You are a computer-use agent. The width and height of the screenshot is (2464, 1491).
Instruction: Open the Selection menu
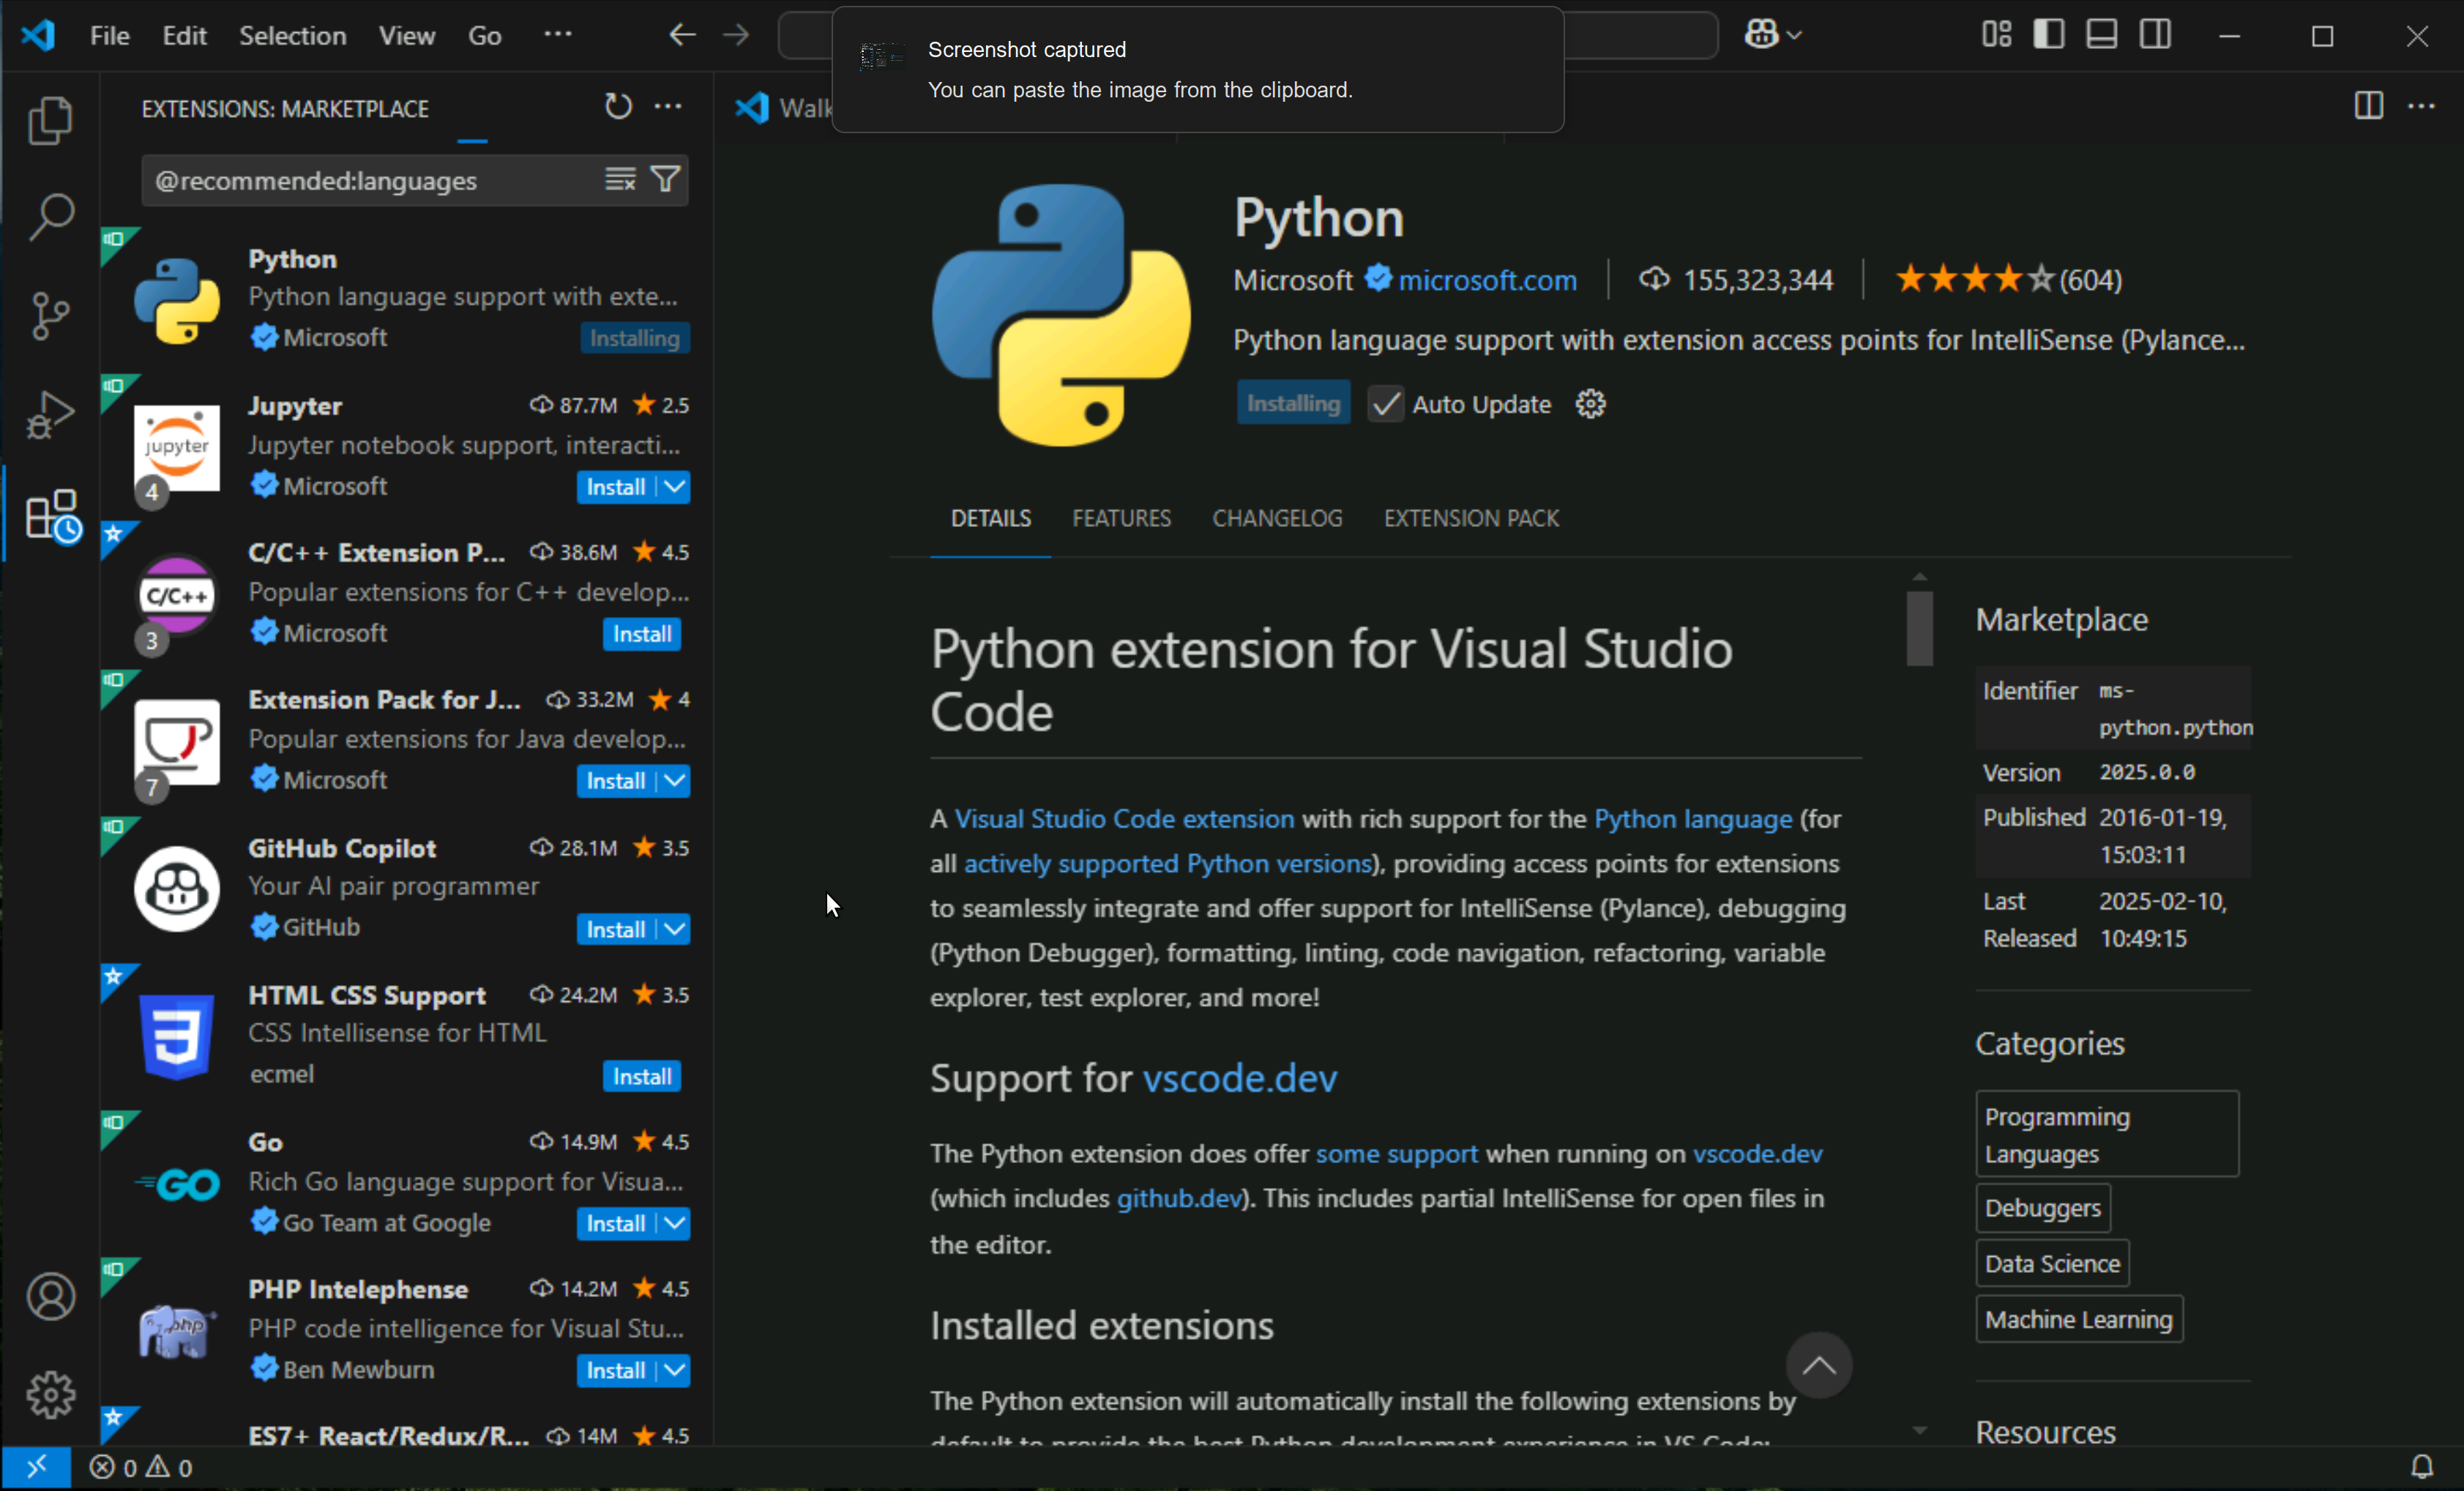292,36
